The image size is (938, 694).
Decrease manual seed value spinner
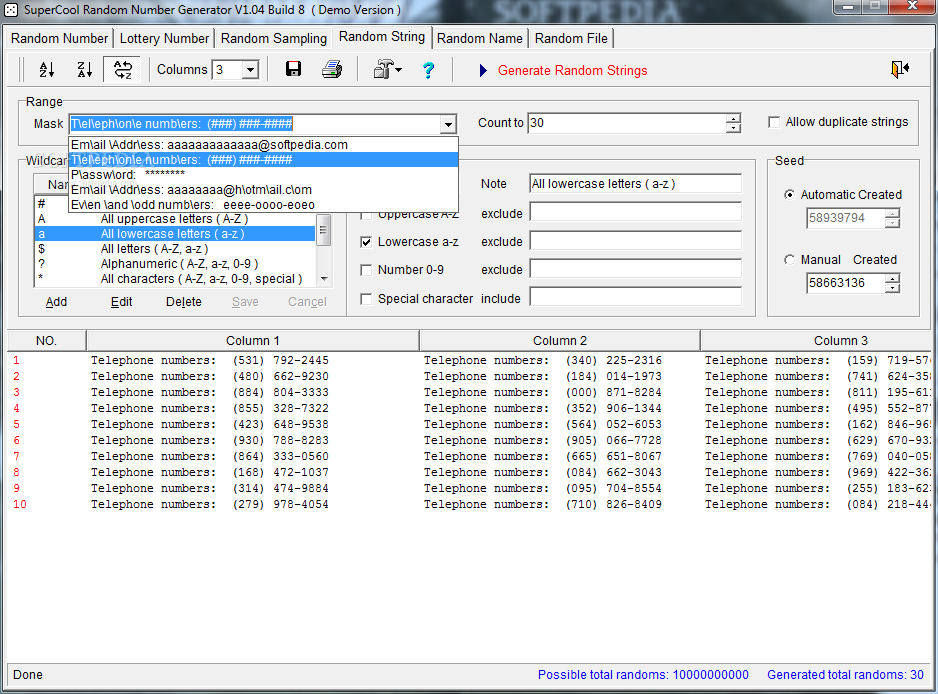893,288
